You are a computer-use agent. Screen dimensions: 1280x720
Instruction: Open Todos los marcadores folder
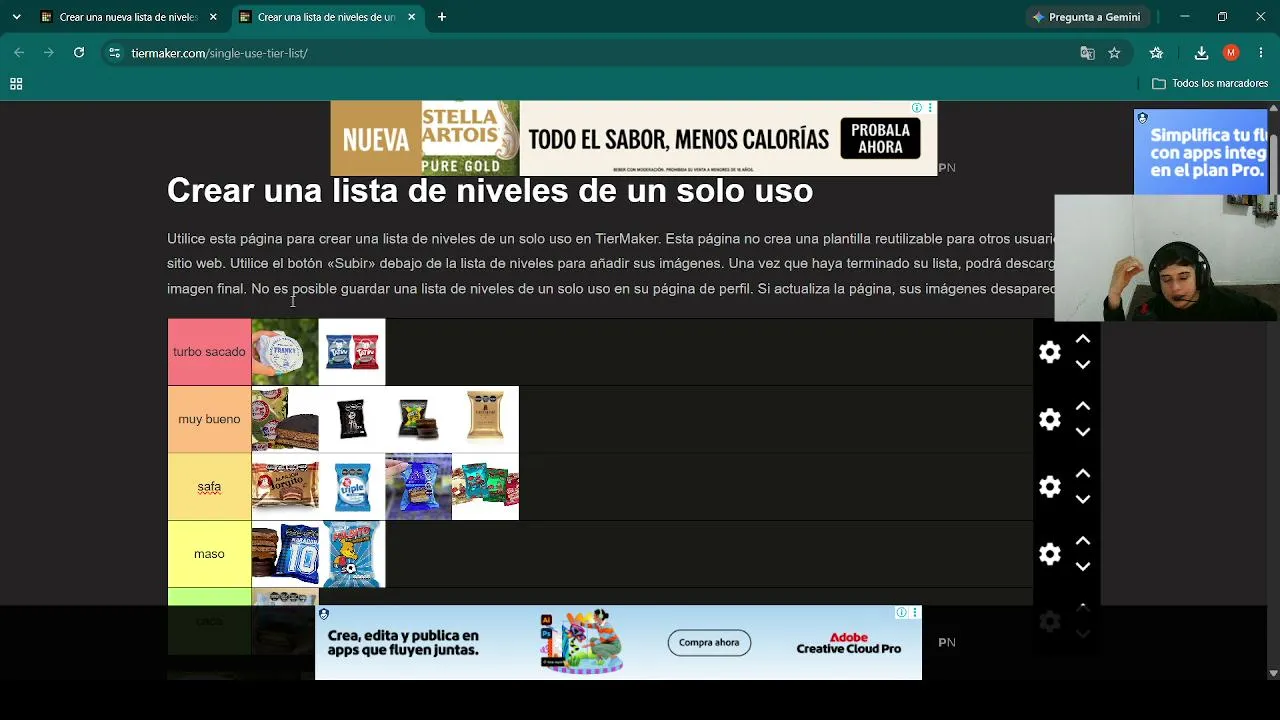tap(1210, 84)
